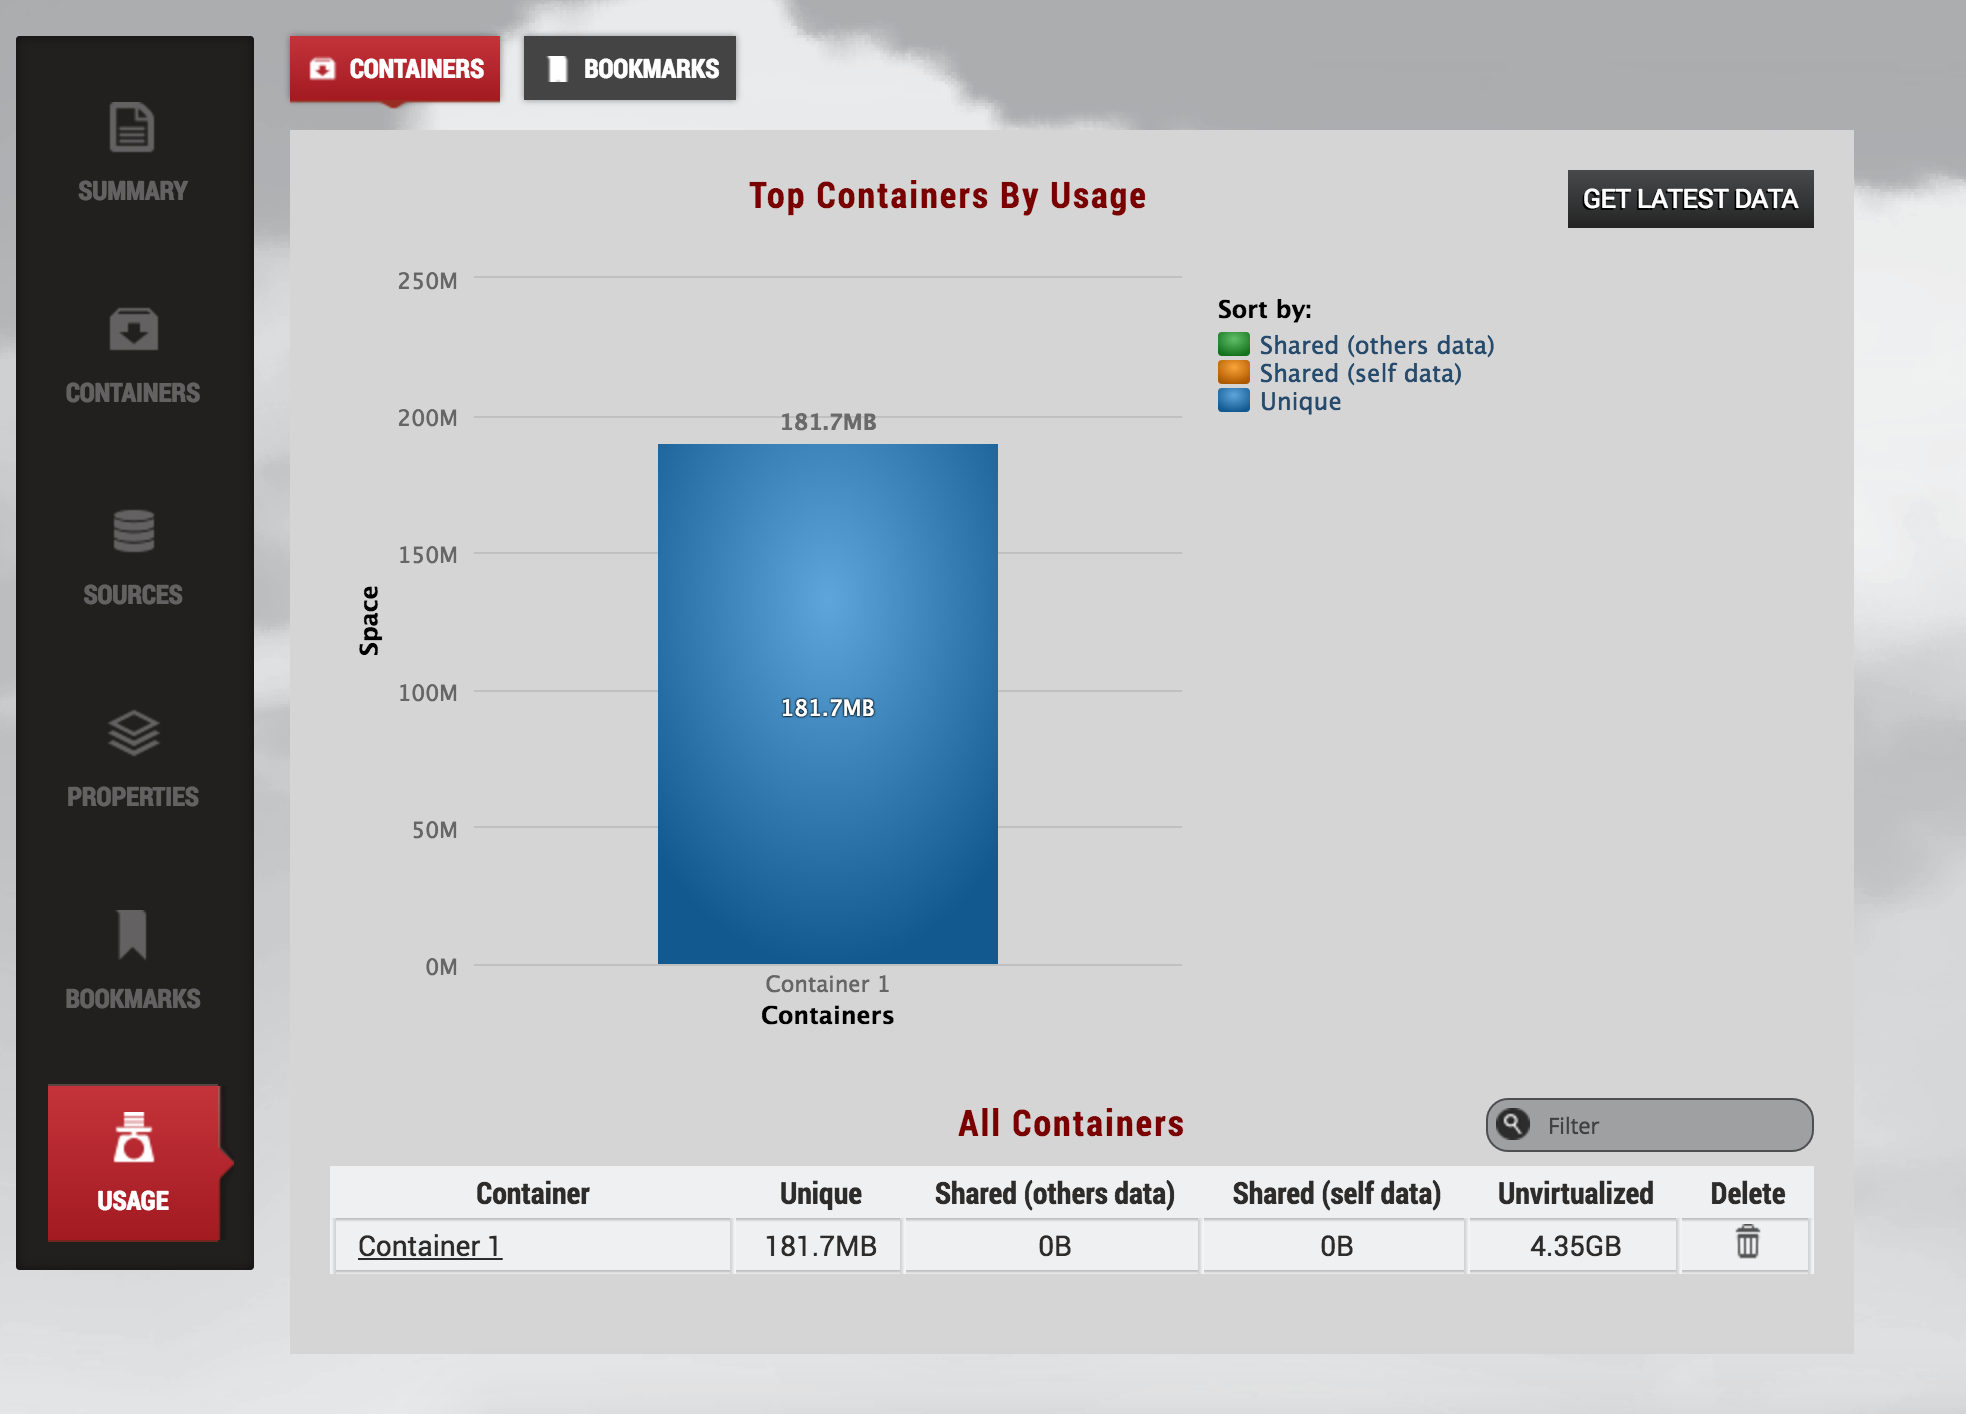Image resolution: width=1966 pixels, height=1414 pixels.
Task: Select the Containers top tab
Action: pyautogui.click(x=395, y=69)
